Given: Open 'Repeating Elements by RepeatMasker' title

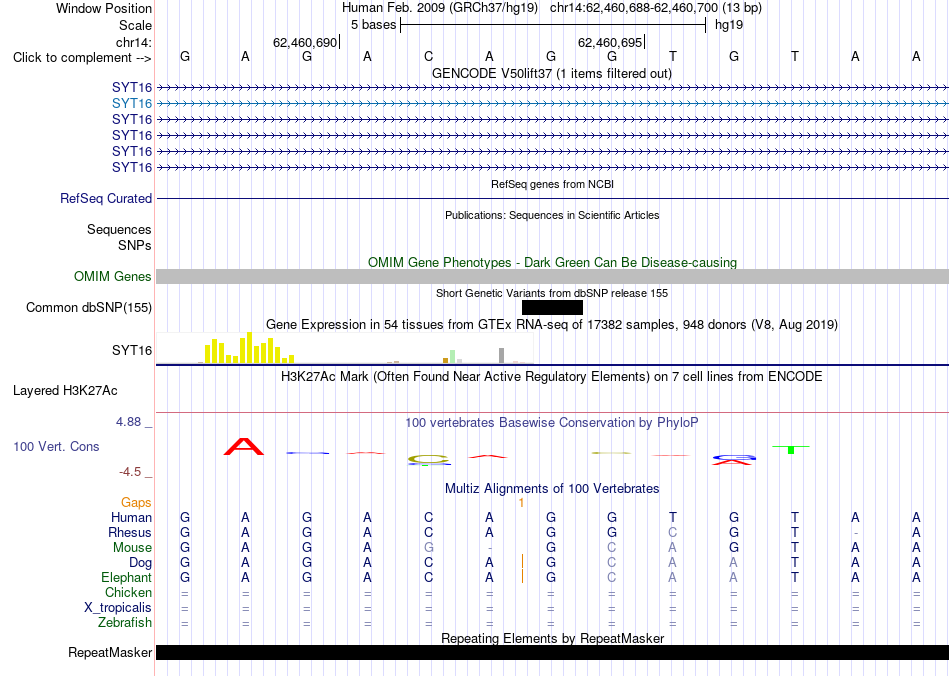Looking at the screenshot, I should coord(552,638).
